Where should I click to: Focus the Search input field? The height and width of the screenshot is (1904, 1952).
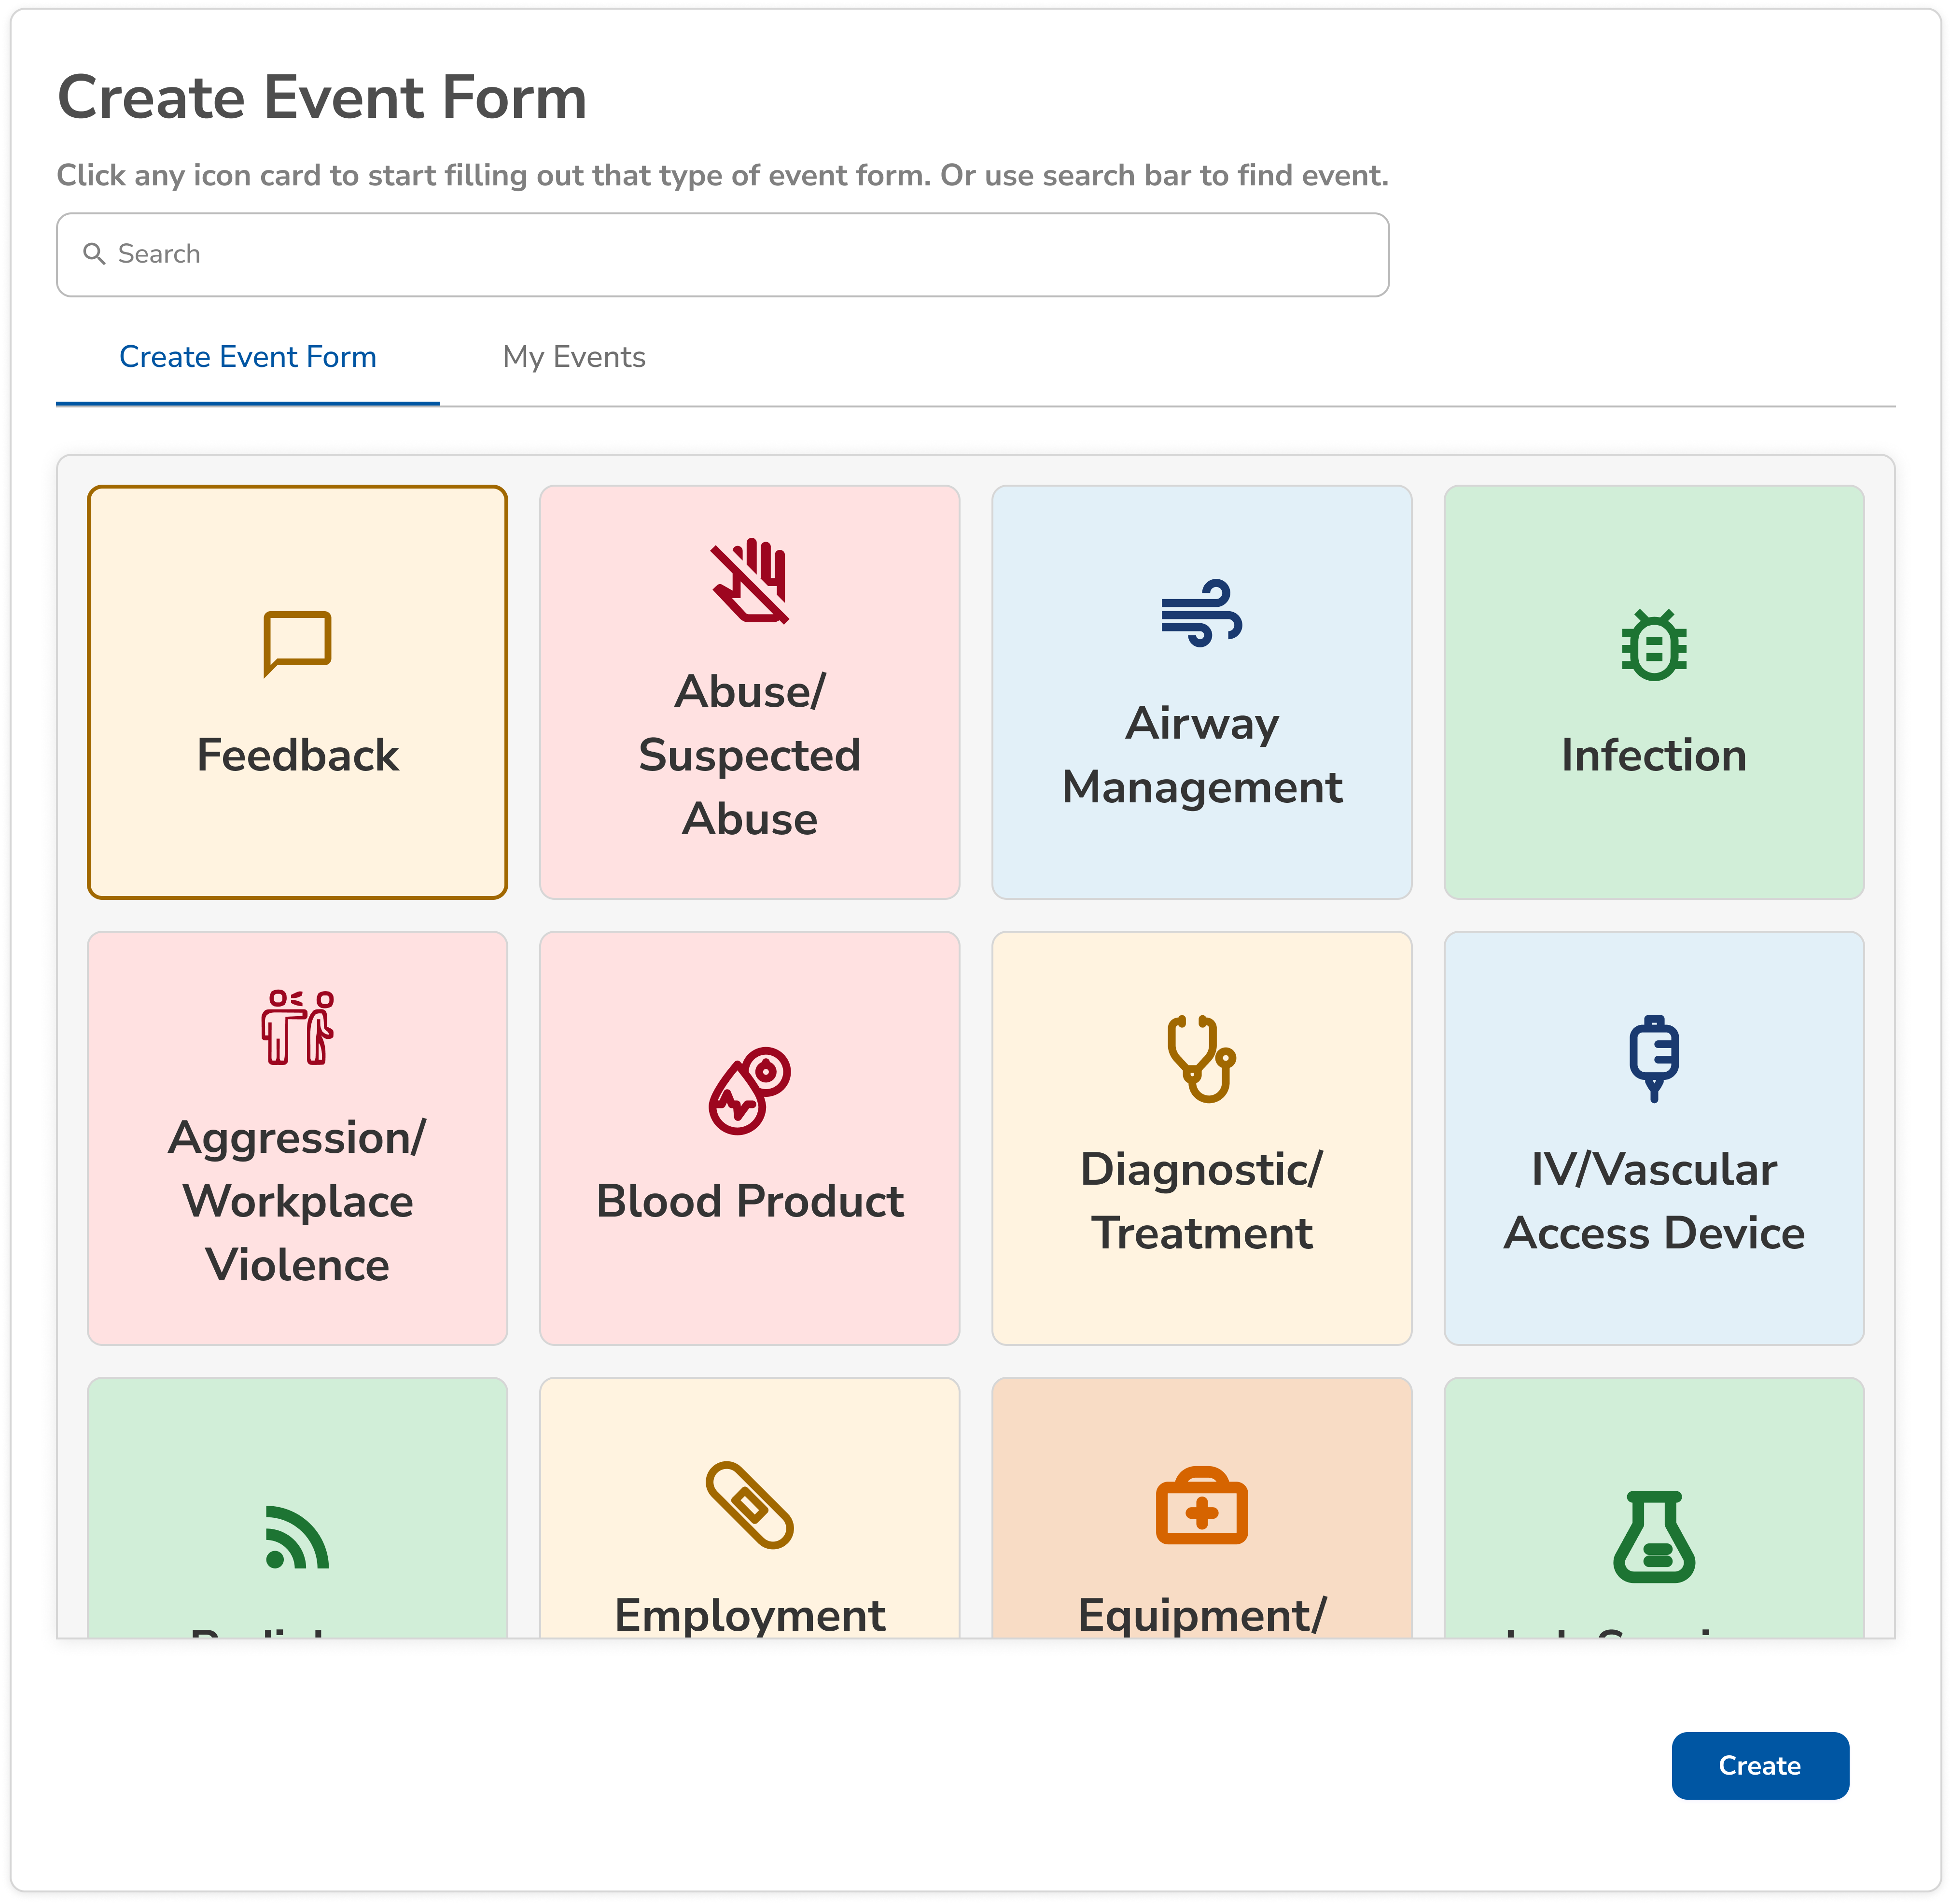click(x=722, y=254)
